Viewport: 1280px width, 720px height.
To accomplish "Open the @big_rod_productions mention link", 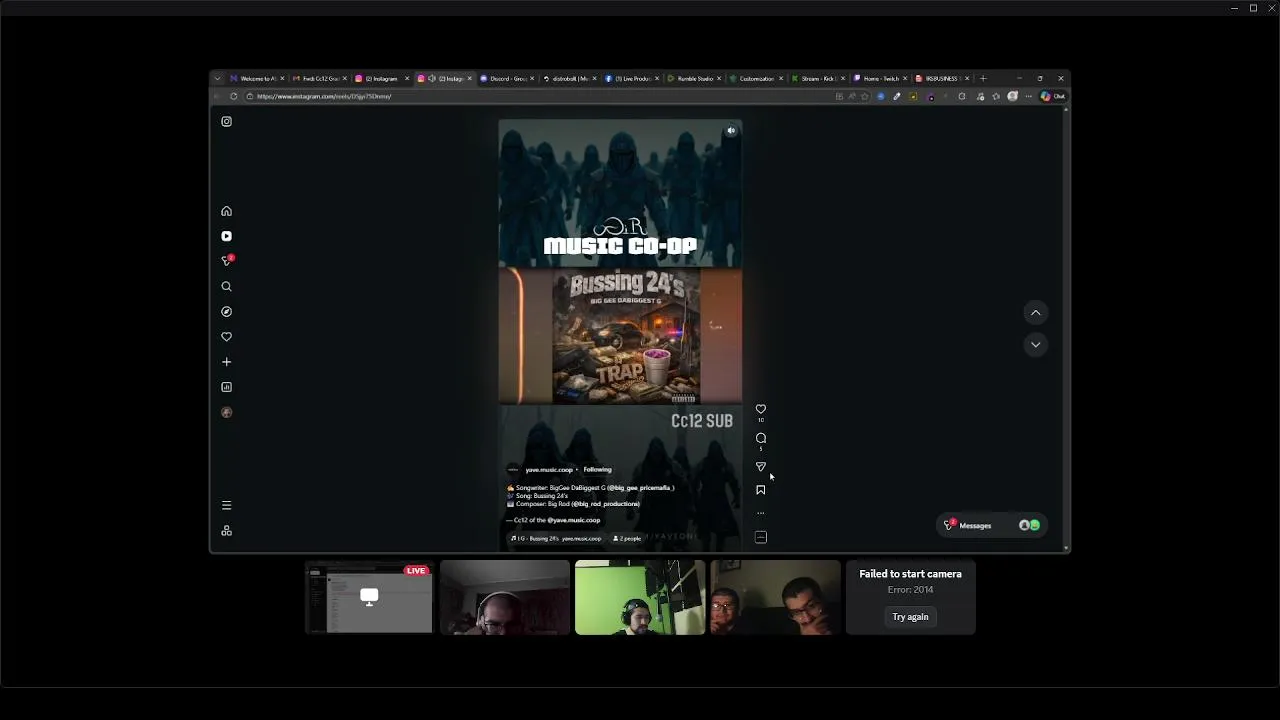I will (605, 504).
